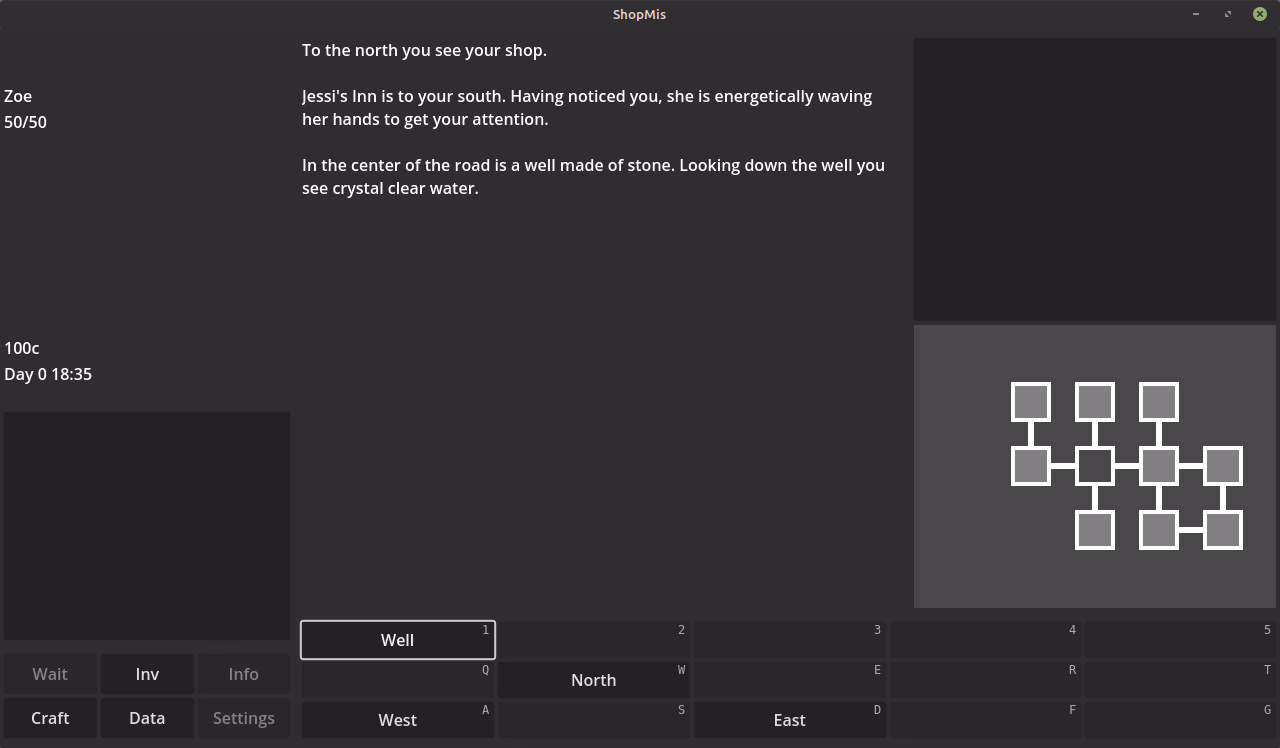The height and width of the screenshot is (748, 1280).
Task: Minimize the ShopMis window
Action: [1196, 14]
